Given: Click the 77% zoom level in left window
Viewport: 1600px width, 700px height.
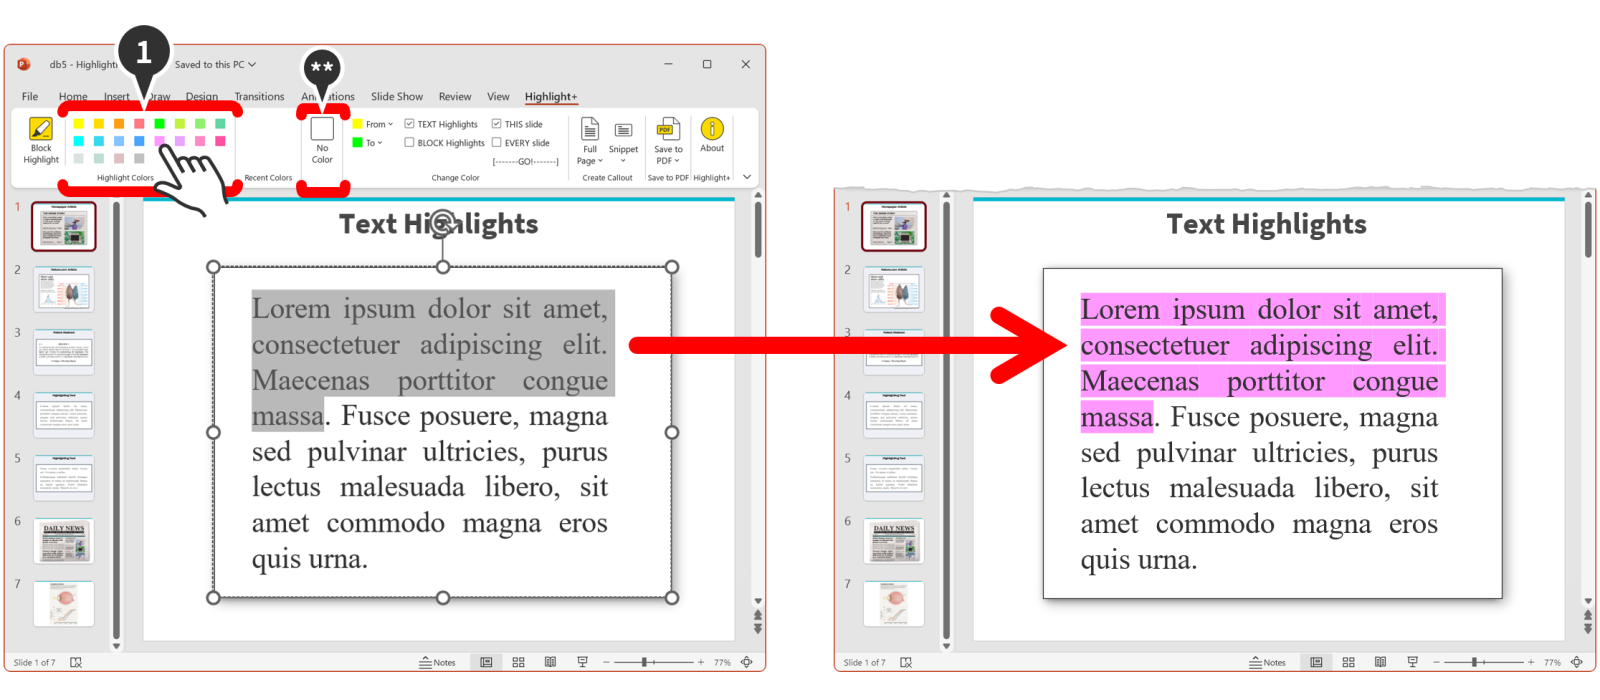Looking at the screenshot, I should [x=722, y=662].
